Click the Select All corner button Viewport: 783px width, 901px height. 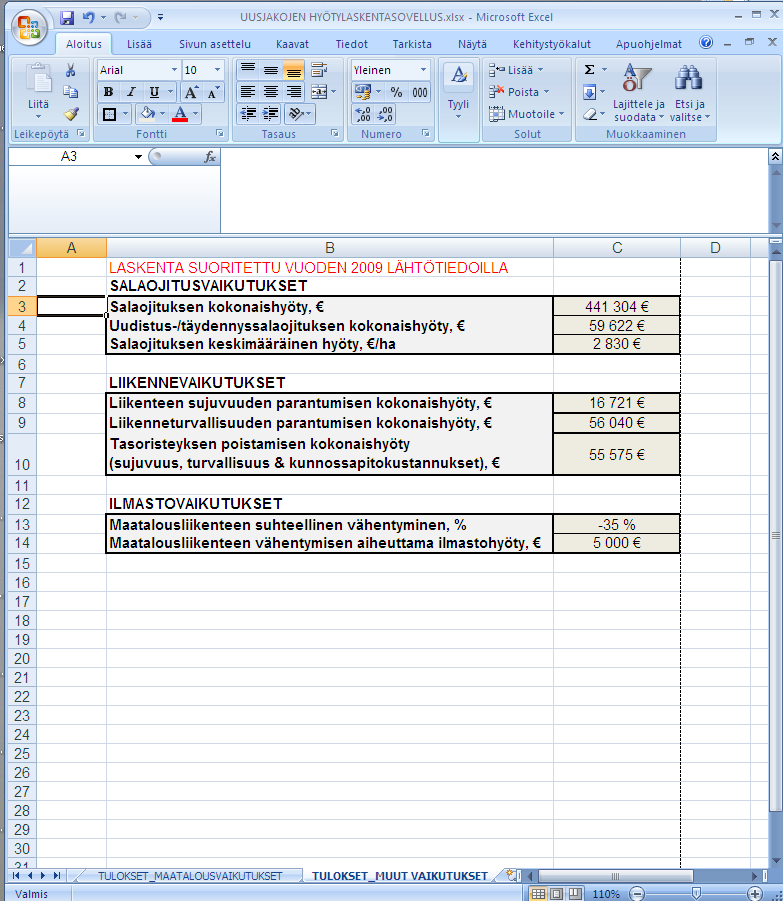click(x=22, y=248)
